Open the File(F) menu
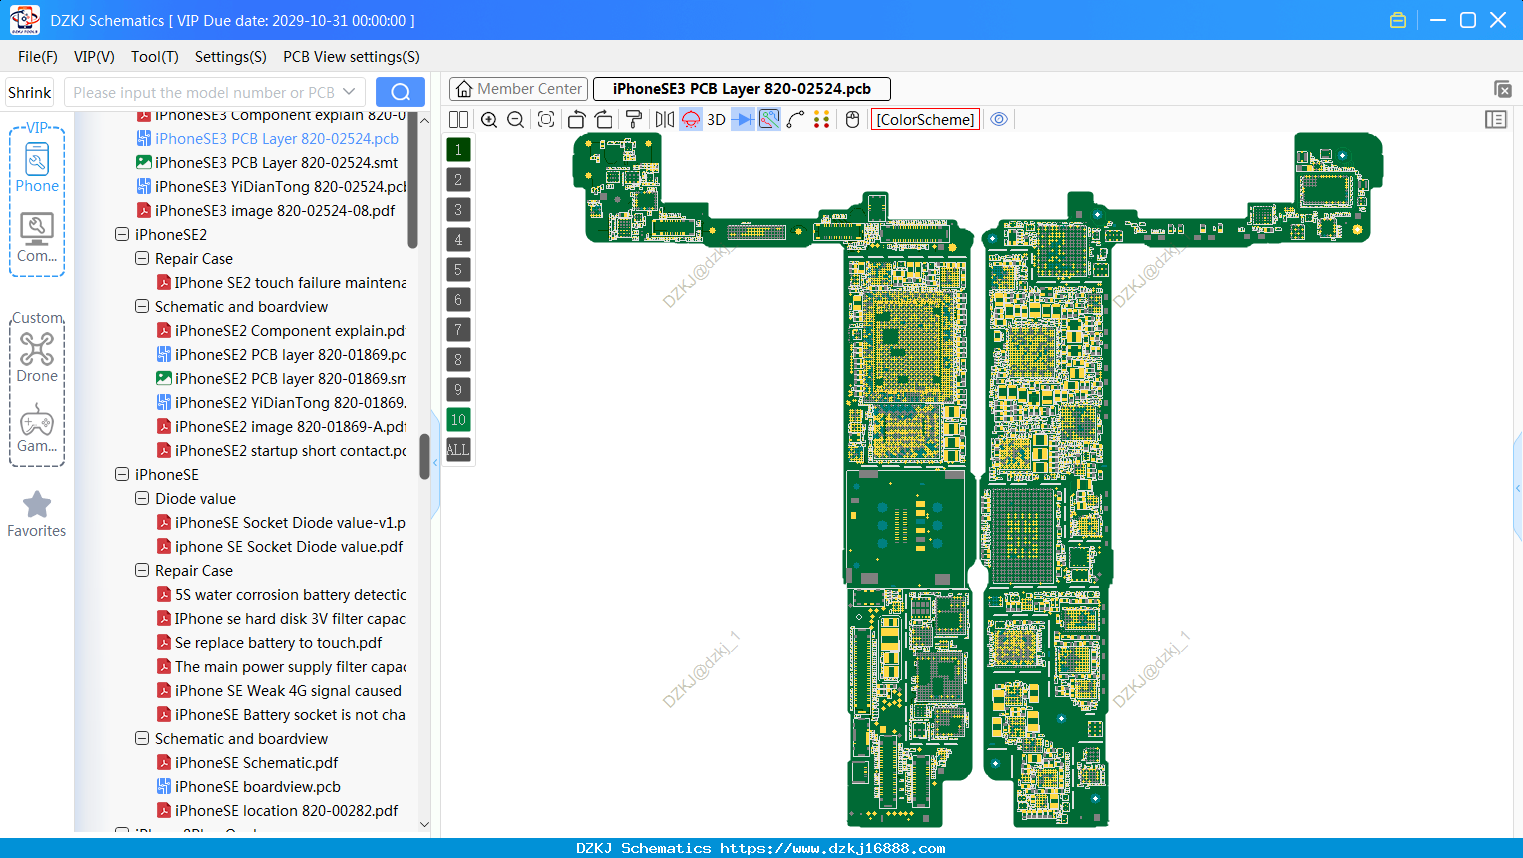The height and width of the screenshot is (858, 1523). 38,57
